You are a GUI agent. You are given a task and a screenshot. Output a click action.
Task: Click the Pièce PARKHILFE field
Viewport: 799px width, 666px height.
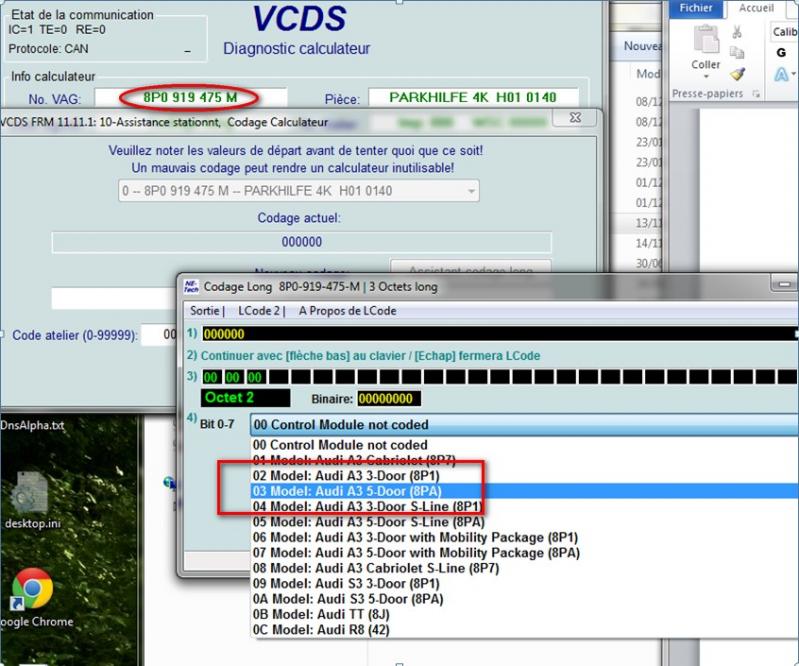pos(473,97)
